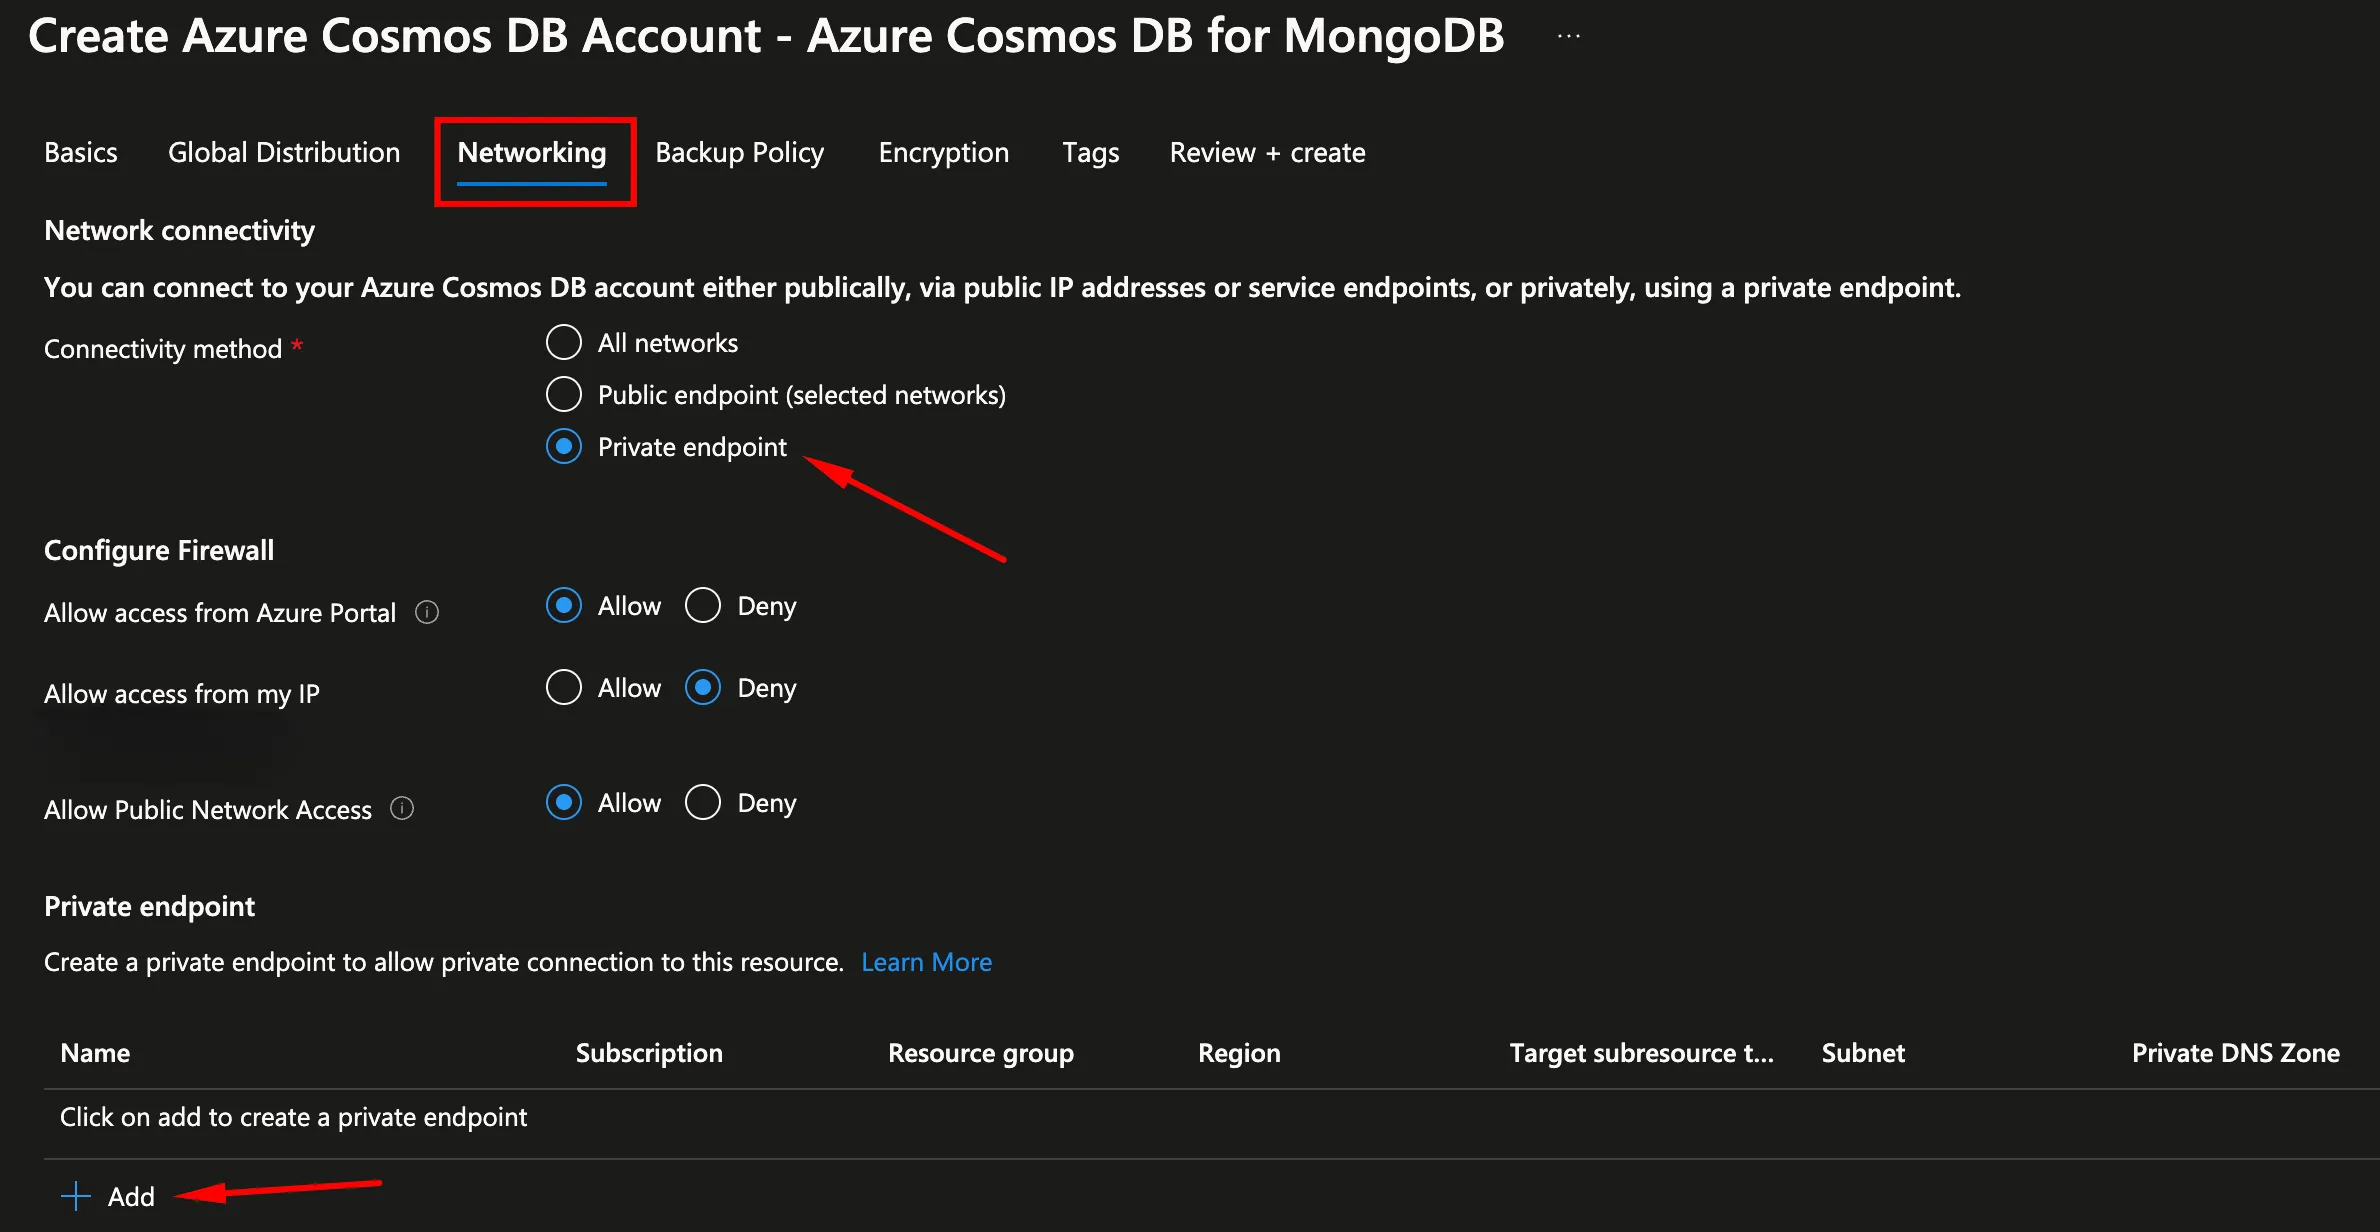Select the Private endpoint radio button
Image resolution: width=2380 pixels, height=1232 pixels.
pyautogui.click(x=564, y=446)
